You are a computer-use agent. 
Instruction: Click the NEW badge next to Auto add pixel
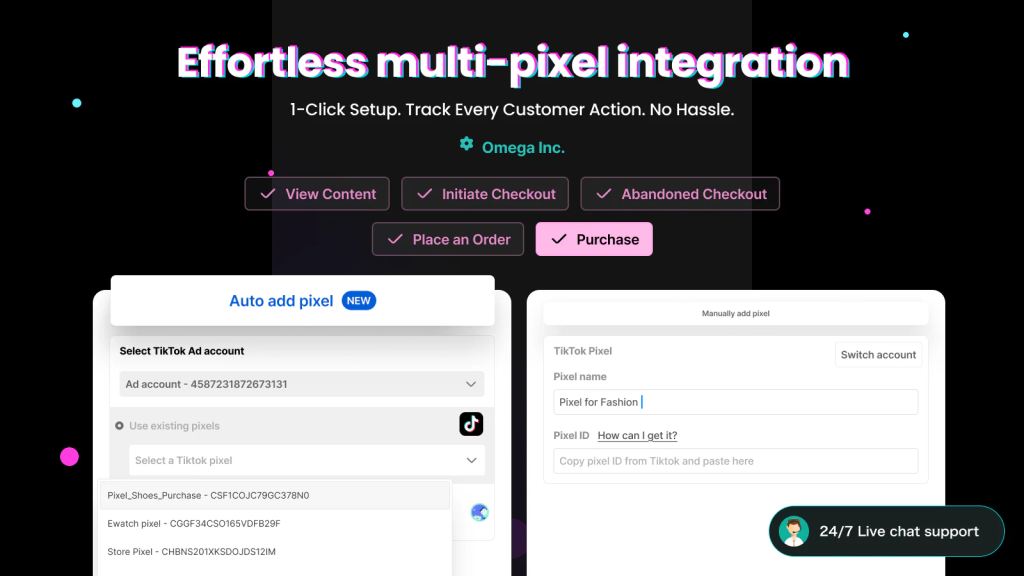[359, 300]
